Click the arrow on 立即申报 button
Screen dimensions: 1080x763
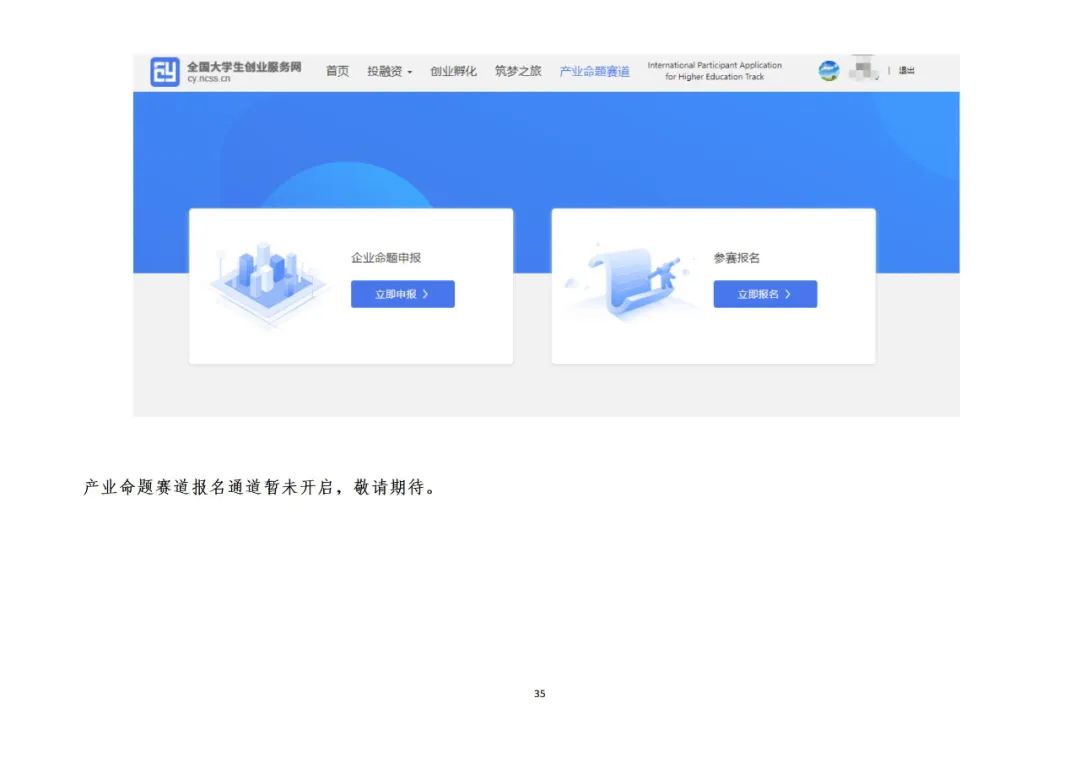pyautogui.click(x=426, y=294)
